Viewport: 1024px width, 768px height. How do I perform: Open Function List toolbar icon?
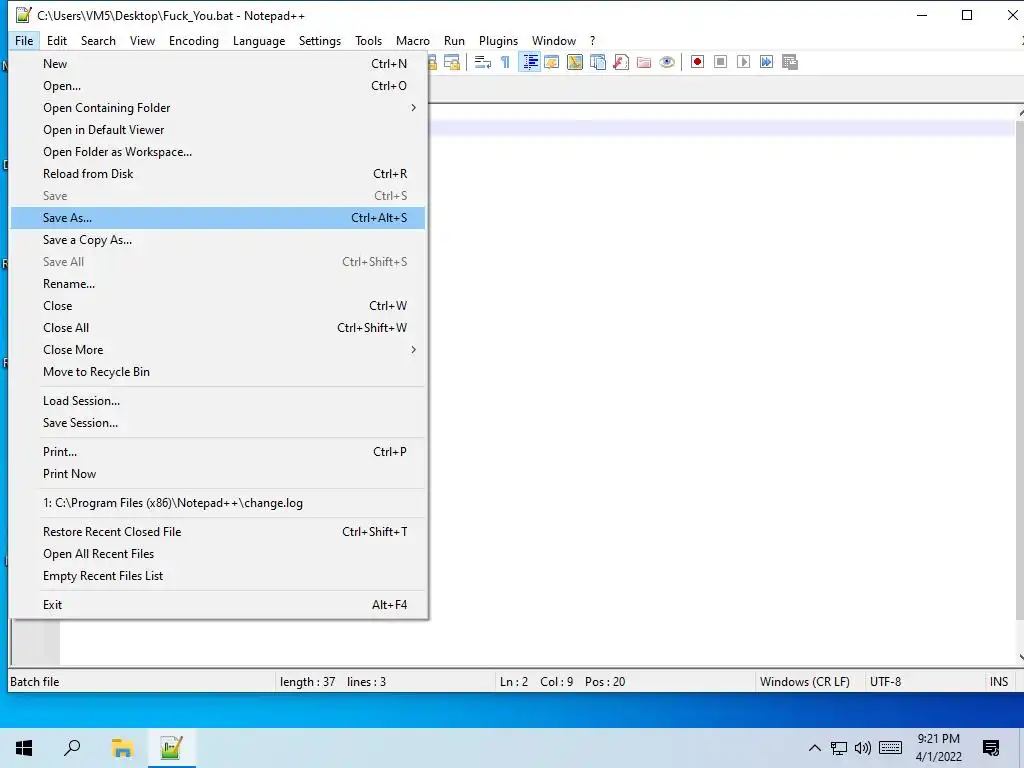click(621, 62)
